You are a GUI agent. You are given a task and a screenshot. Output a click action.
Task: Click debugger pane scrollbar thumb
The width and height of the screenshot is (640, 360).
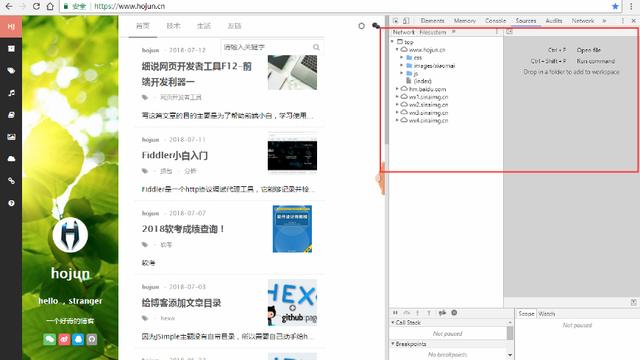(x=510, y=333)
